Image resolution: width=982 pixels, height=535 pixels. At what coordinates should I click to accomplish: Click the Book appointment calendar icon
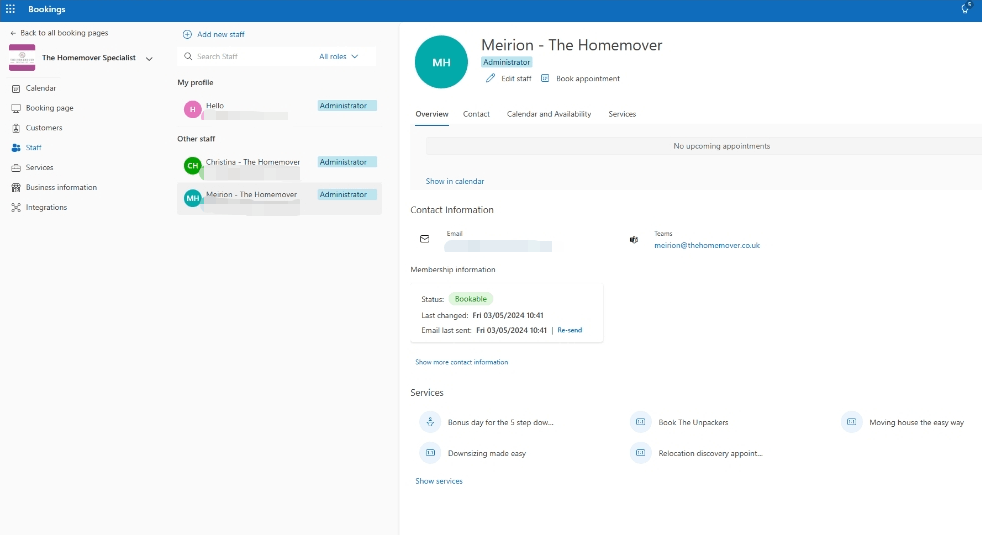click(x=545, y=78)
